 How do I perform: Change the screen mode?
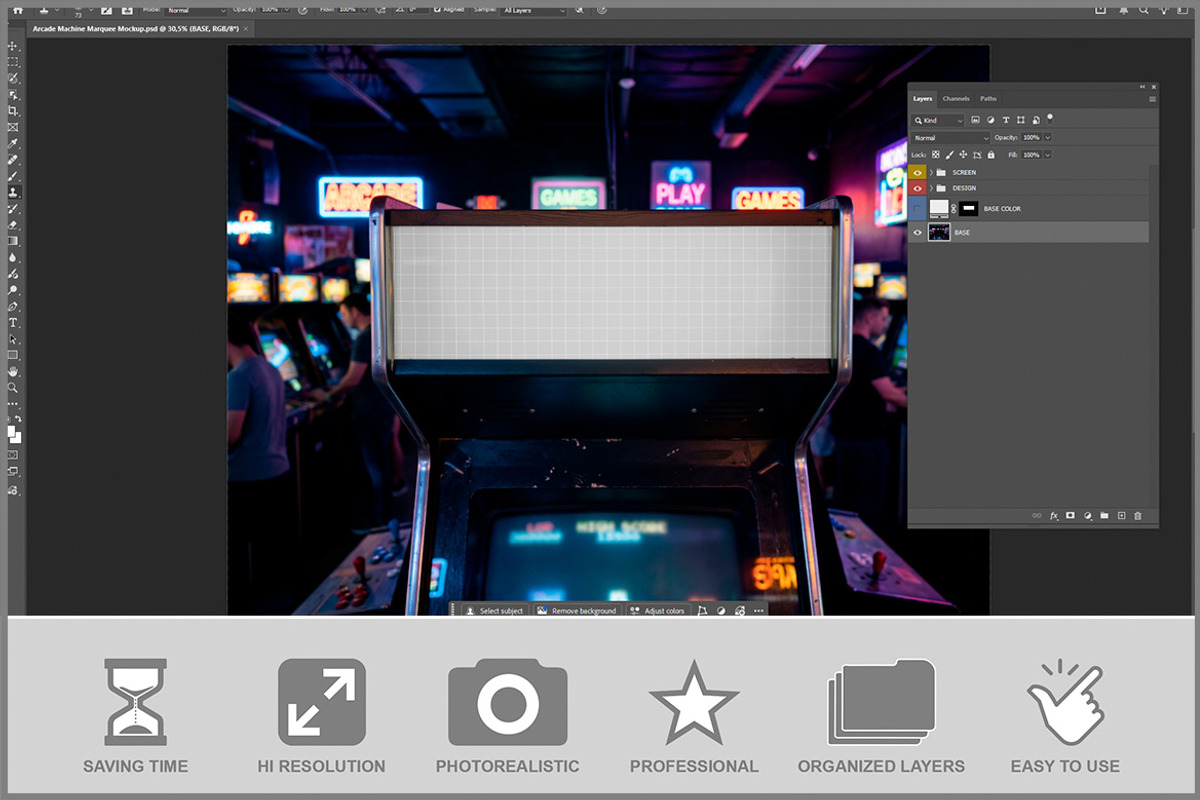14,470
